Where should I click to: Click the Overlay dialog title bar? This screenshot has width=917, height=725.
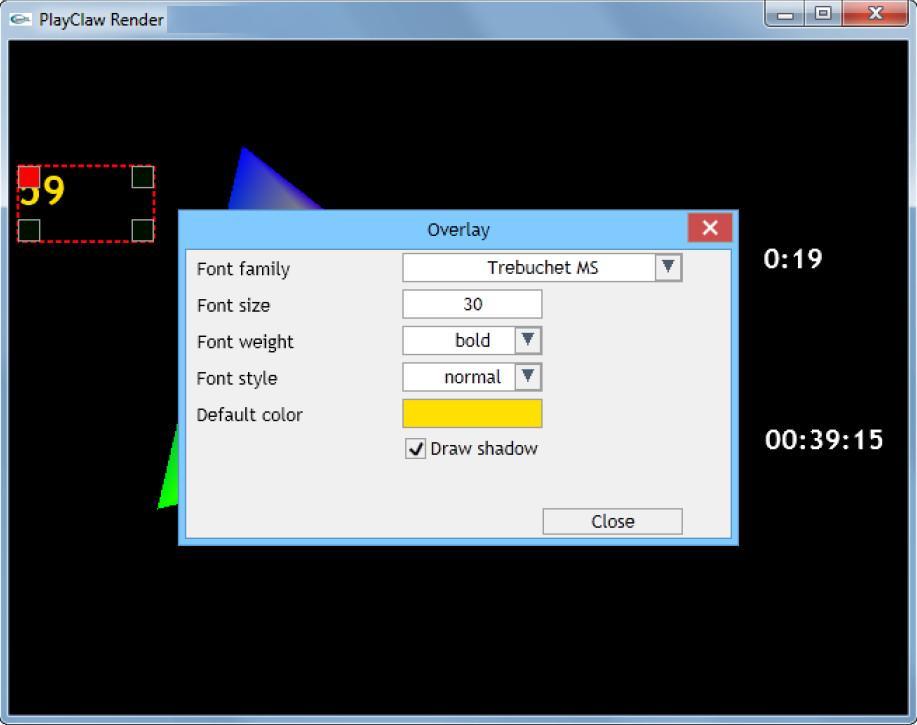click(x=458, y=229)
